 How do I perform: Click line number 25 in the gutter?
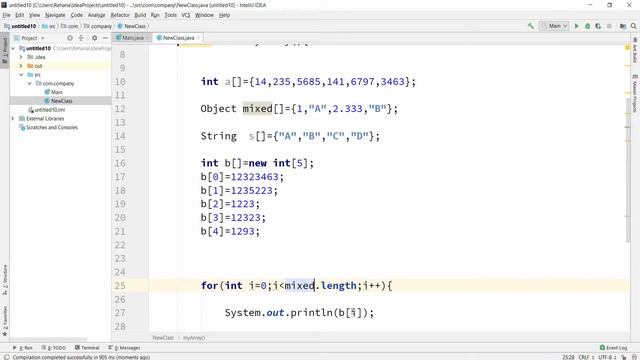tap(120, 286)
